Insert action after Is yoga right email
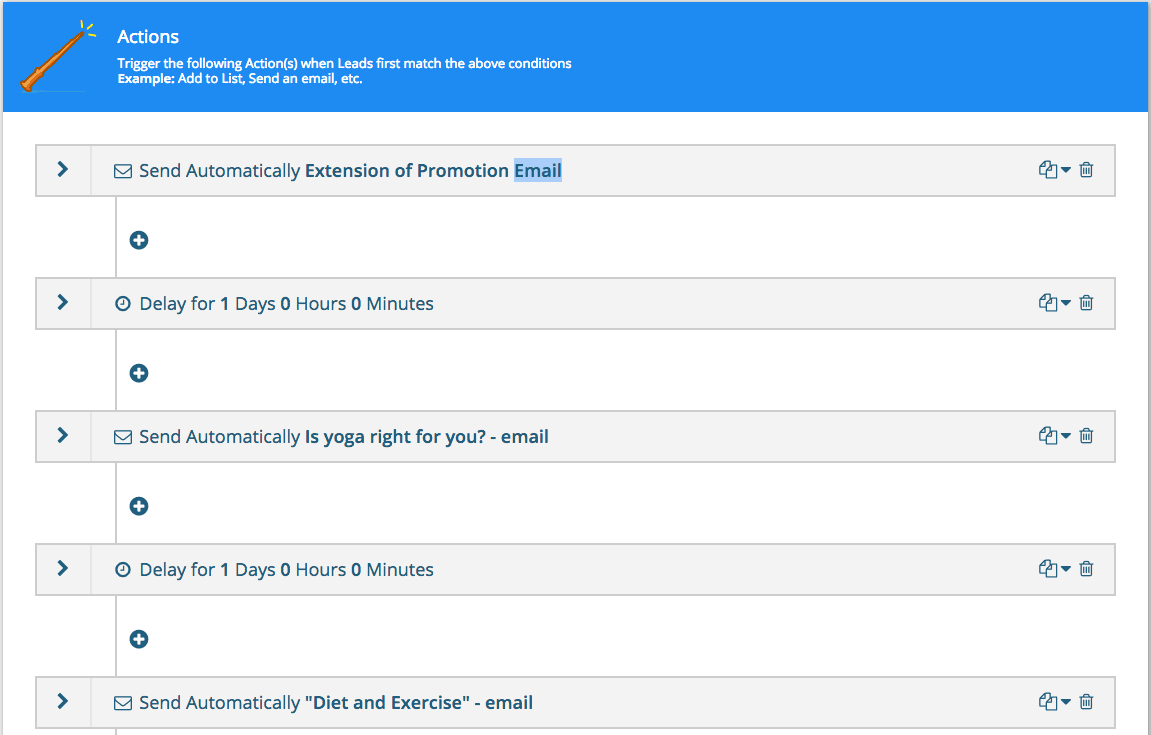1151x735 pixels. pos(139,506)
